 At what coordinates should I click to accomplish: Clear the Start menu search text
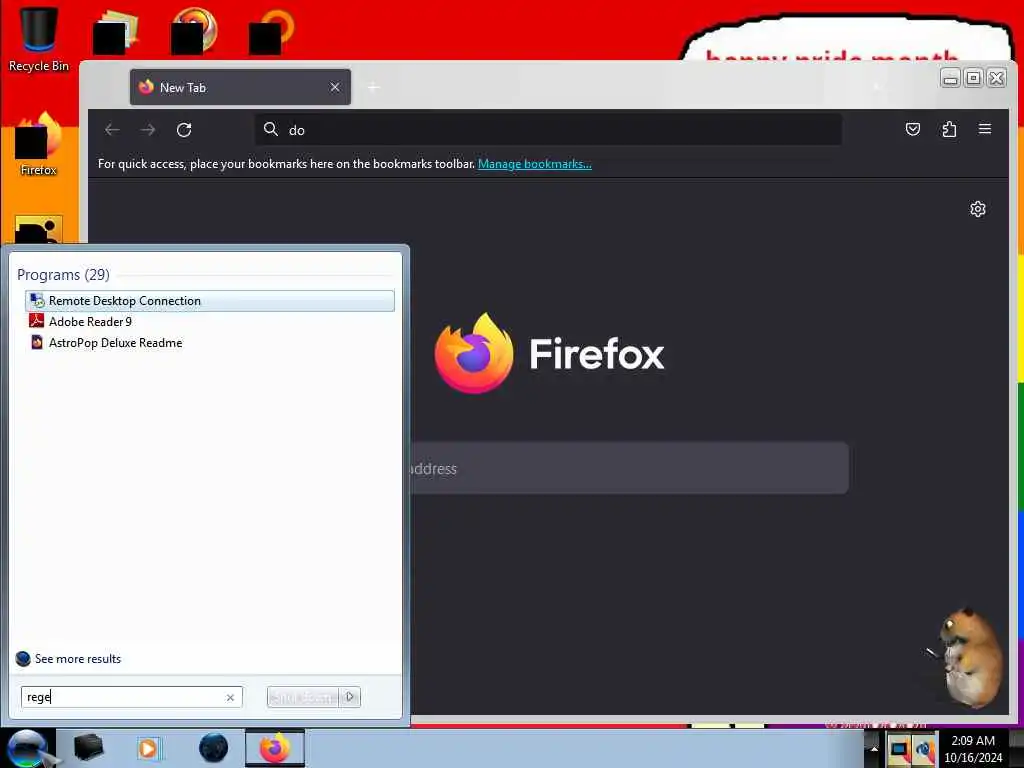230,697
